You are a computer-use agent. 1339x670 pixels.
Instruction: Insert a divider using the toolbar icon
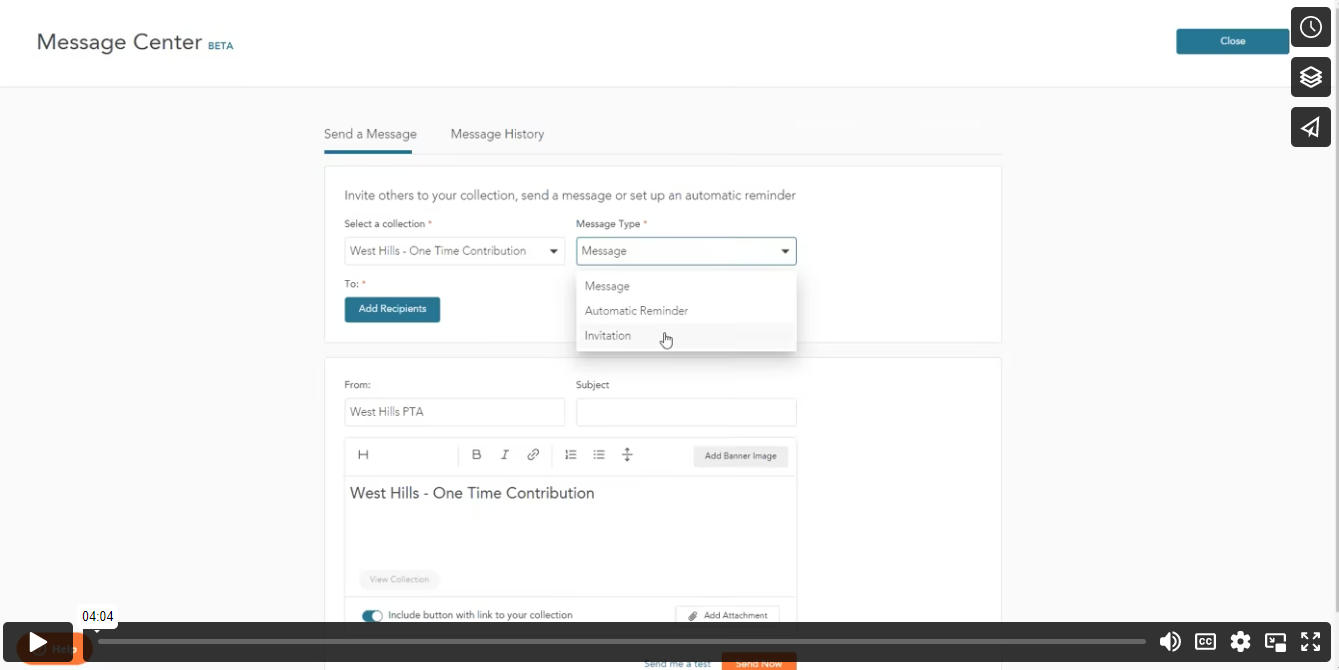[627, 455]
